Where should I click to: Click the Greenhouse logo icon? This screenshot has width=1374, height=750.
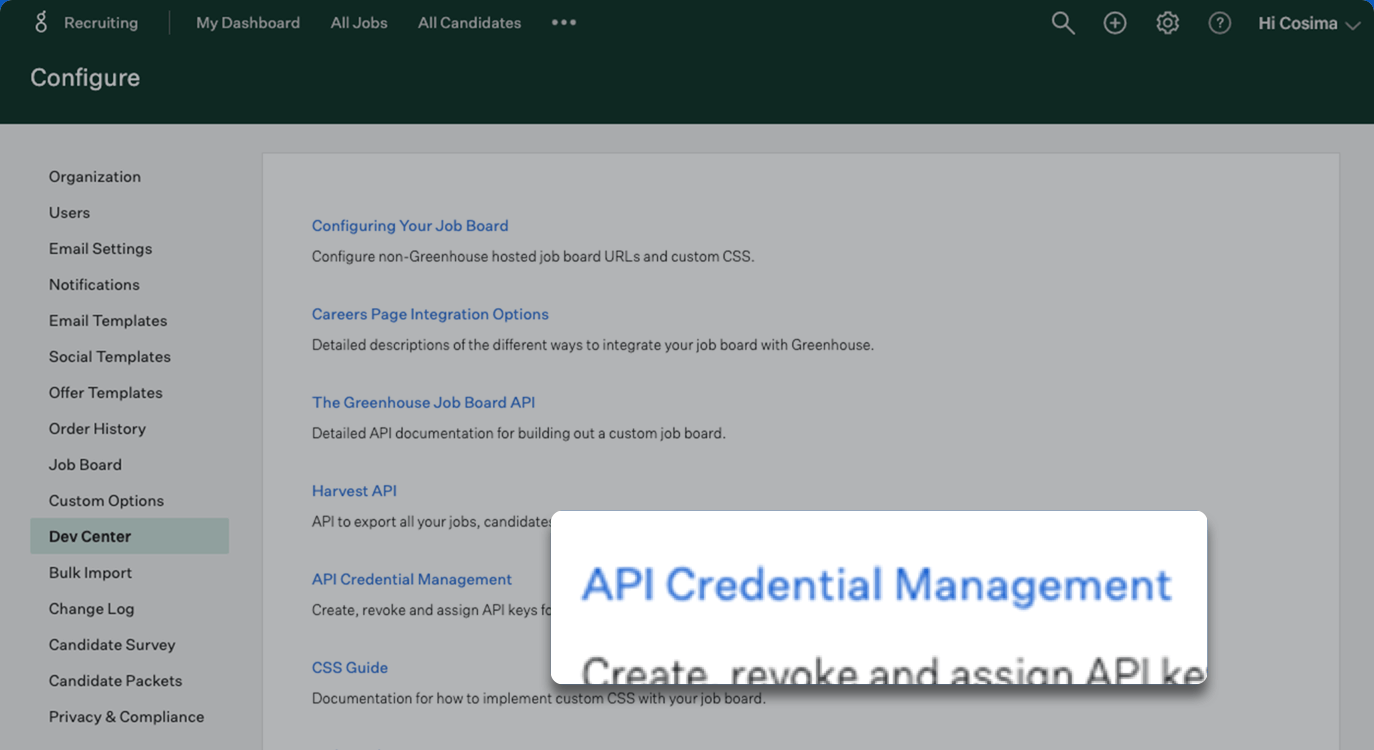(x=41, y=22)
